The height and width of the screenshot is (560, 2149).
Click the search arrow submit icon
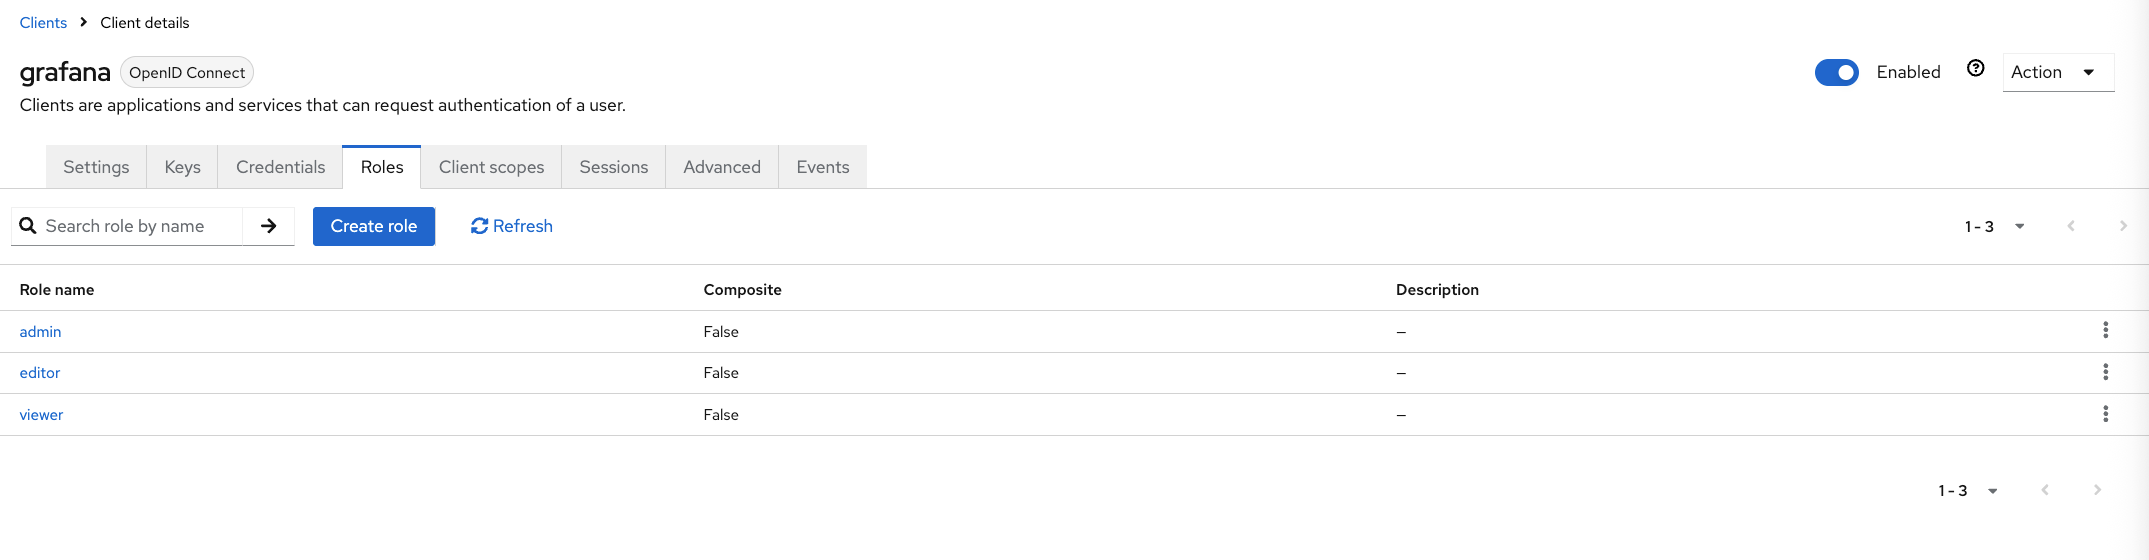point(268,226)
